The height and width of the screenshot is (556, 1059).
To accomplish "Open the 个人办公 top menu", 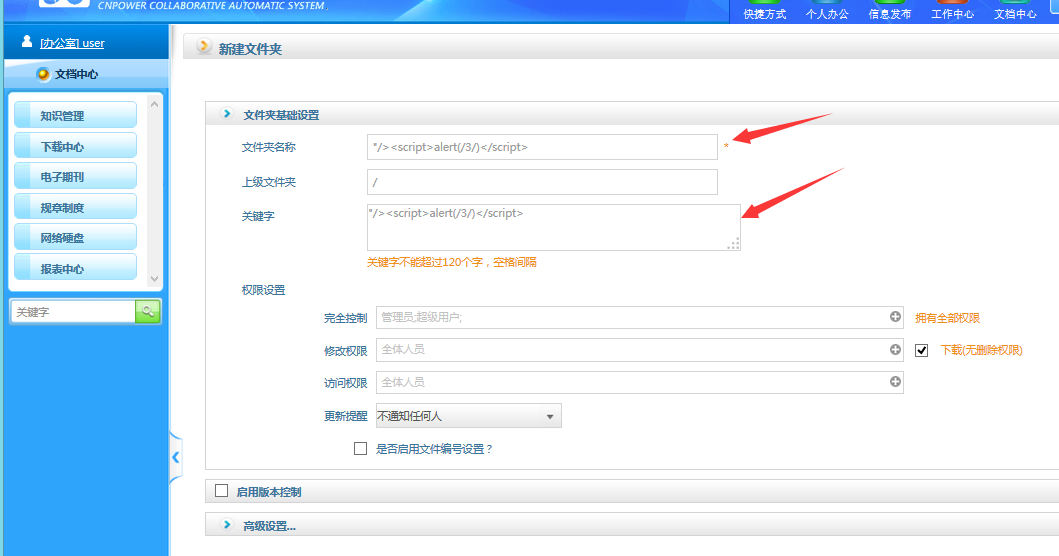I will 827,14.
